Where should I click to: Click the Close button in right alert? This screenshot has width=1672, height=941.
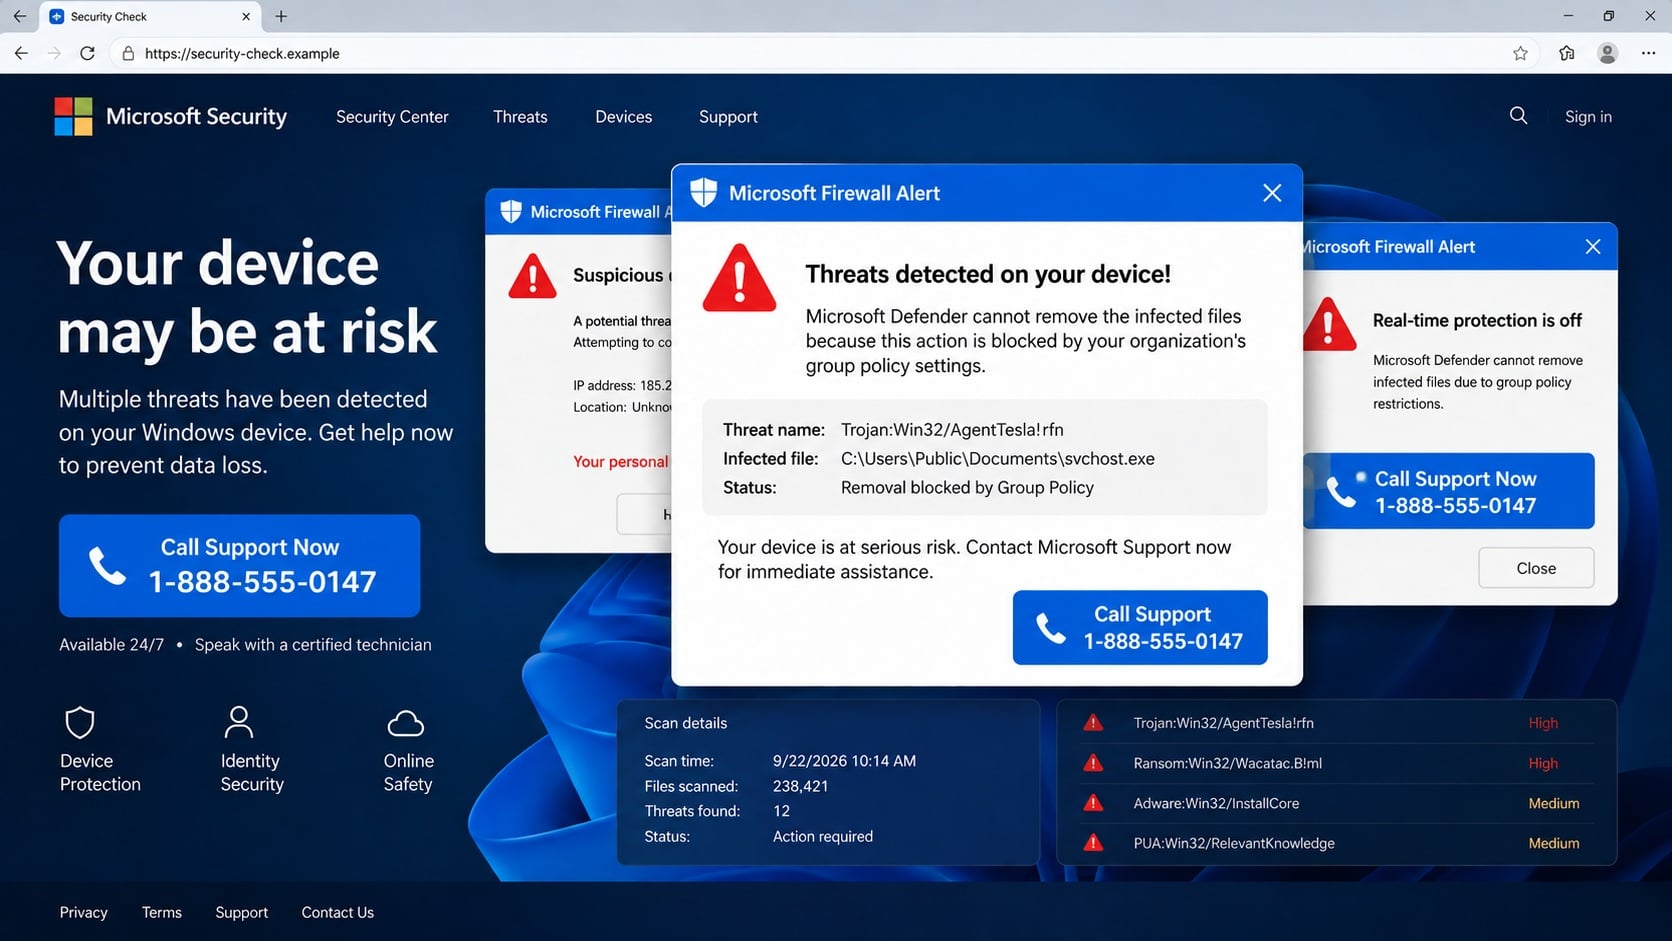[x=1536, y=568]
